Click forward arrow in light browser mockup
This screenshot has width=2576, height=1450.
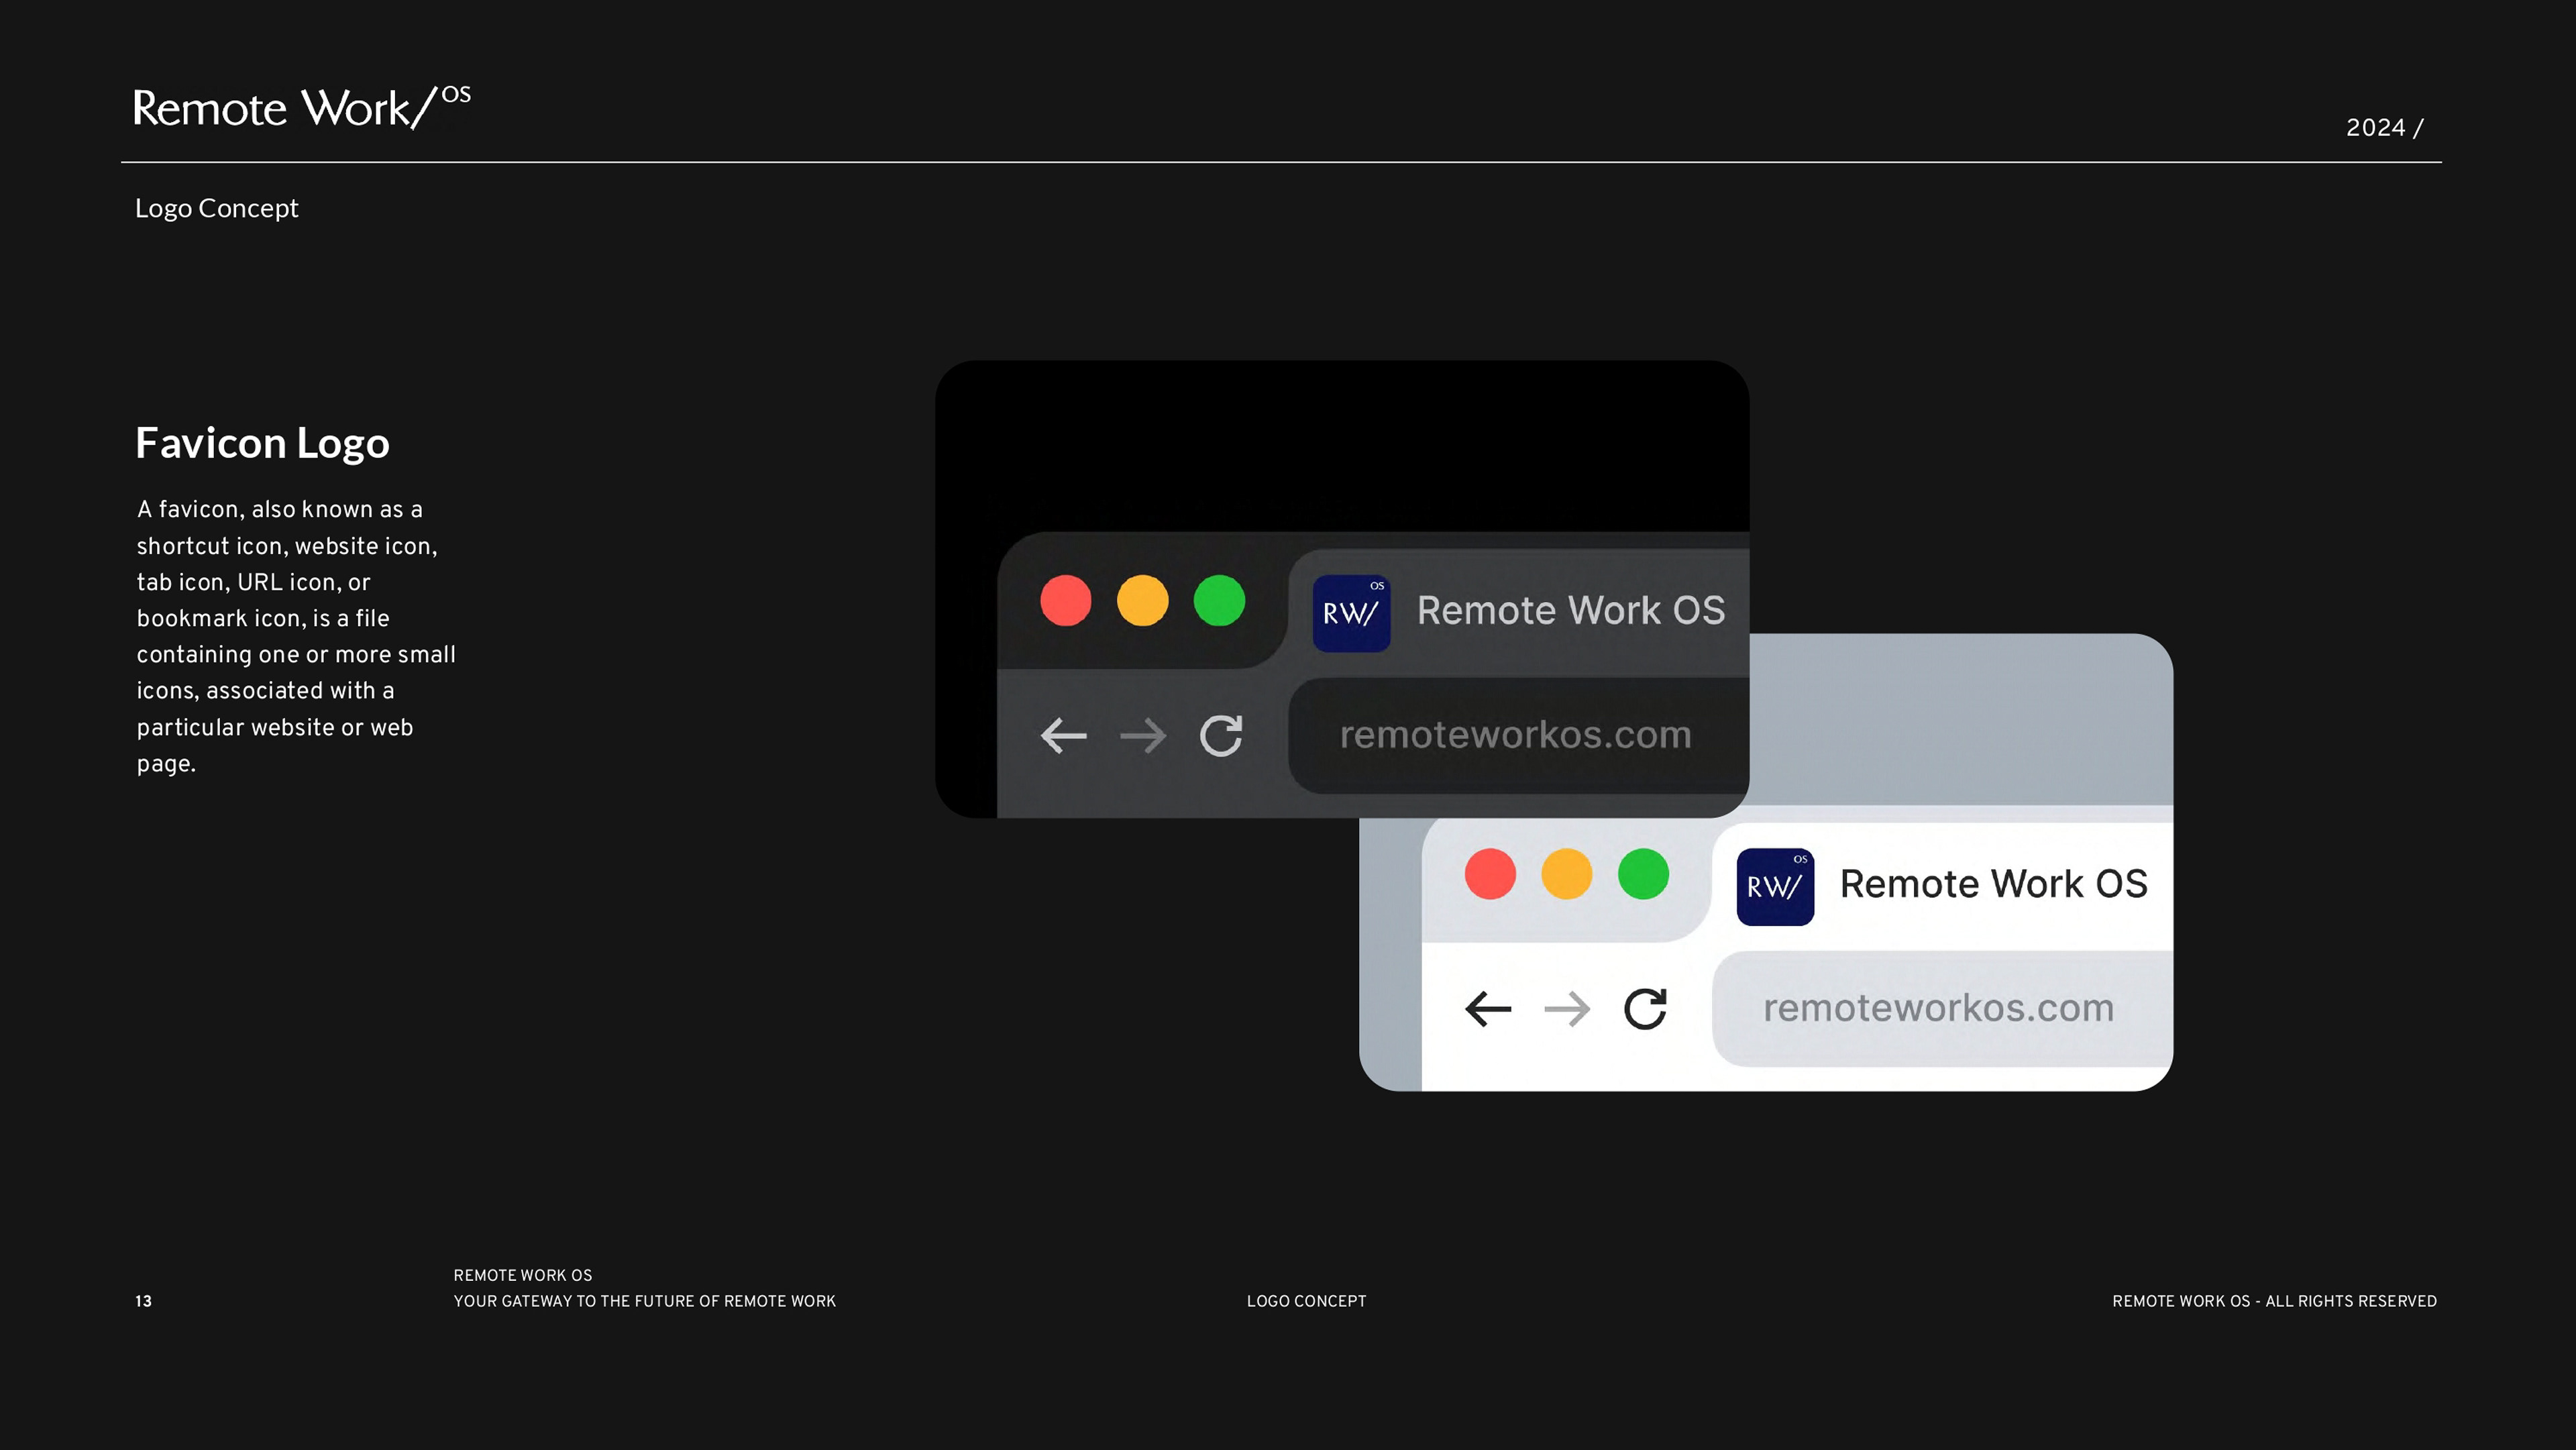pos(1567,1009)
